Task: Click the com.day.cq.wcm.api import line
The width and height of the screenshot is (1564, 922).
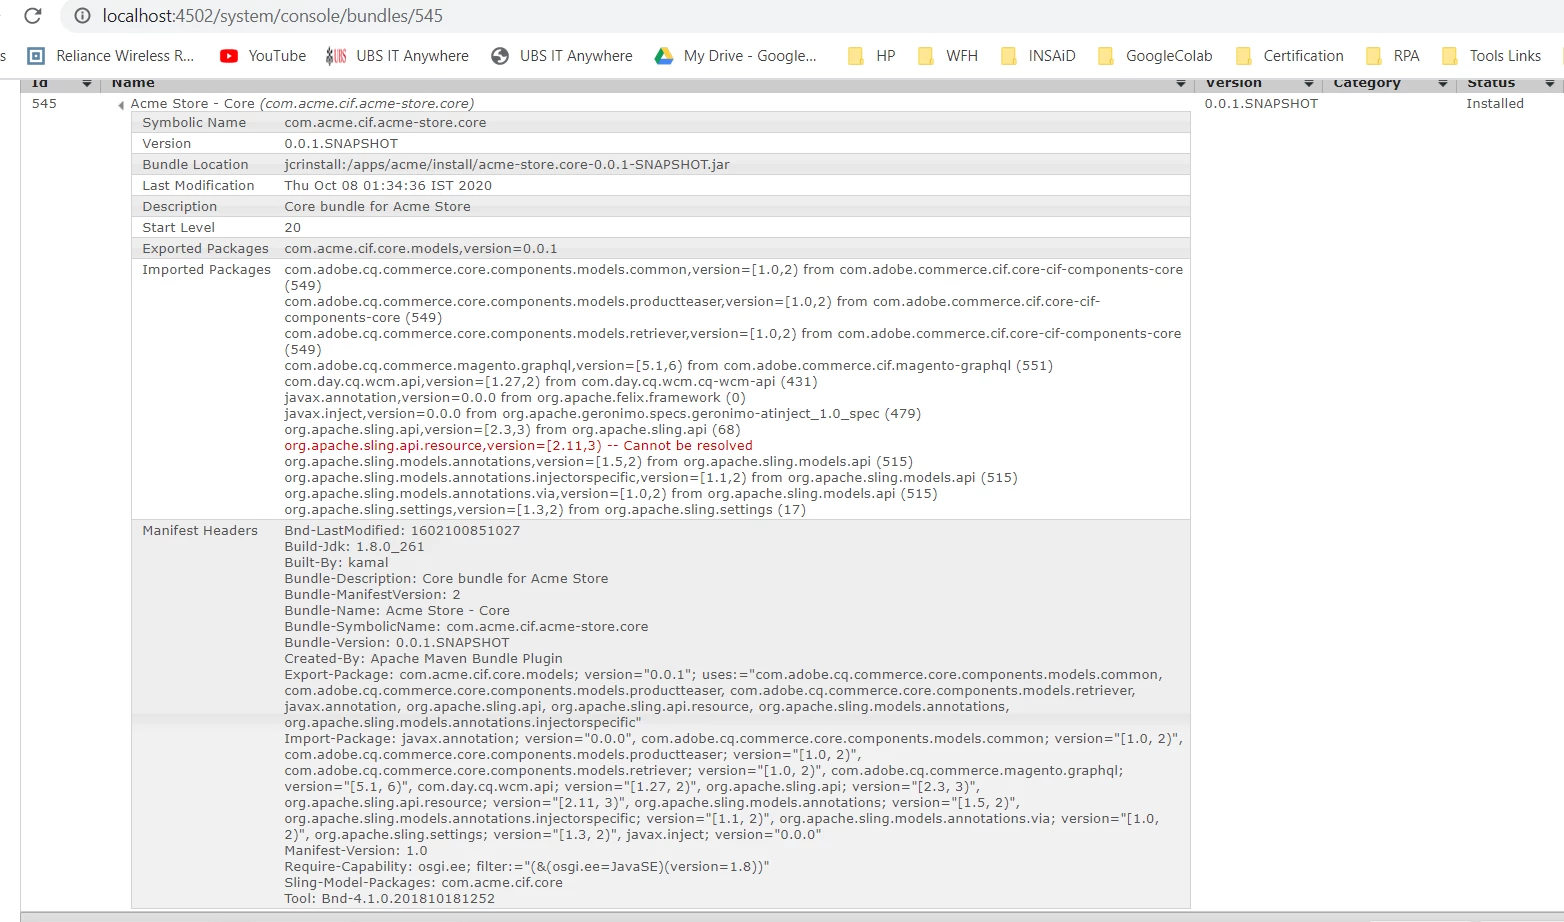Action: pos(551,382)
